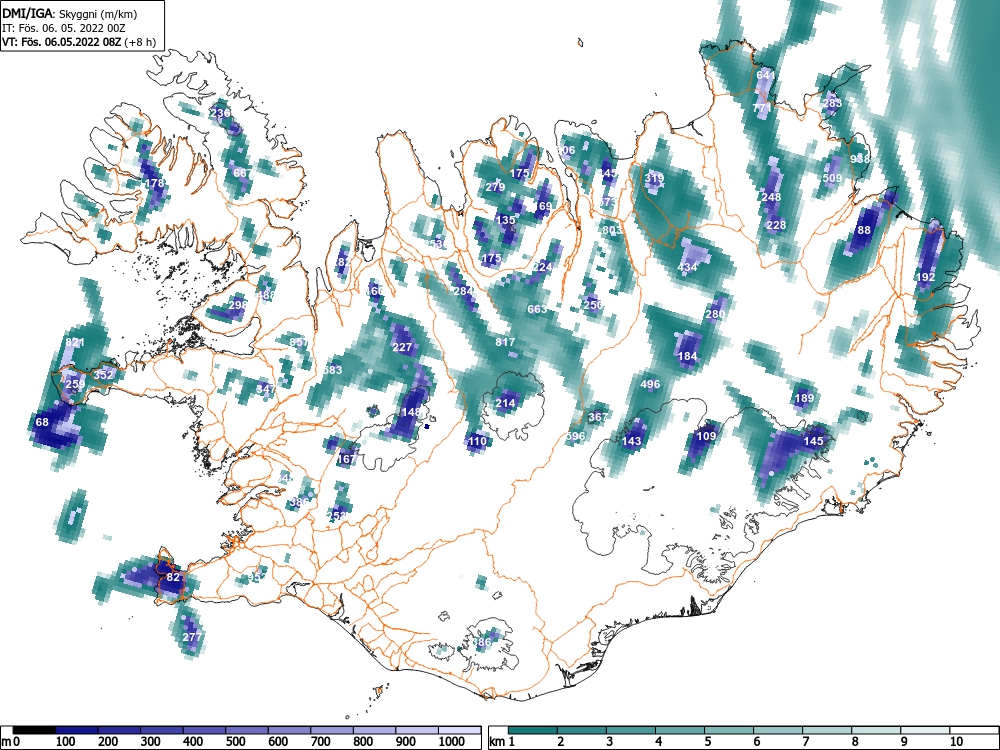Click the visibility value 178 in the Westfjords

pyautogui.click(x=155, y=183)
